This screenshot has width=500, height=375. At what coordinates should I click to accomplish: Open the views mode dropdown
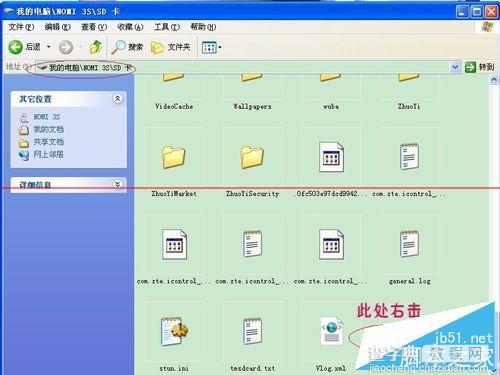(211, 48)
